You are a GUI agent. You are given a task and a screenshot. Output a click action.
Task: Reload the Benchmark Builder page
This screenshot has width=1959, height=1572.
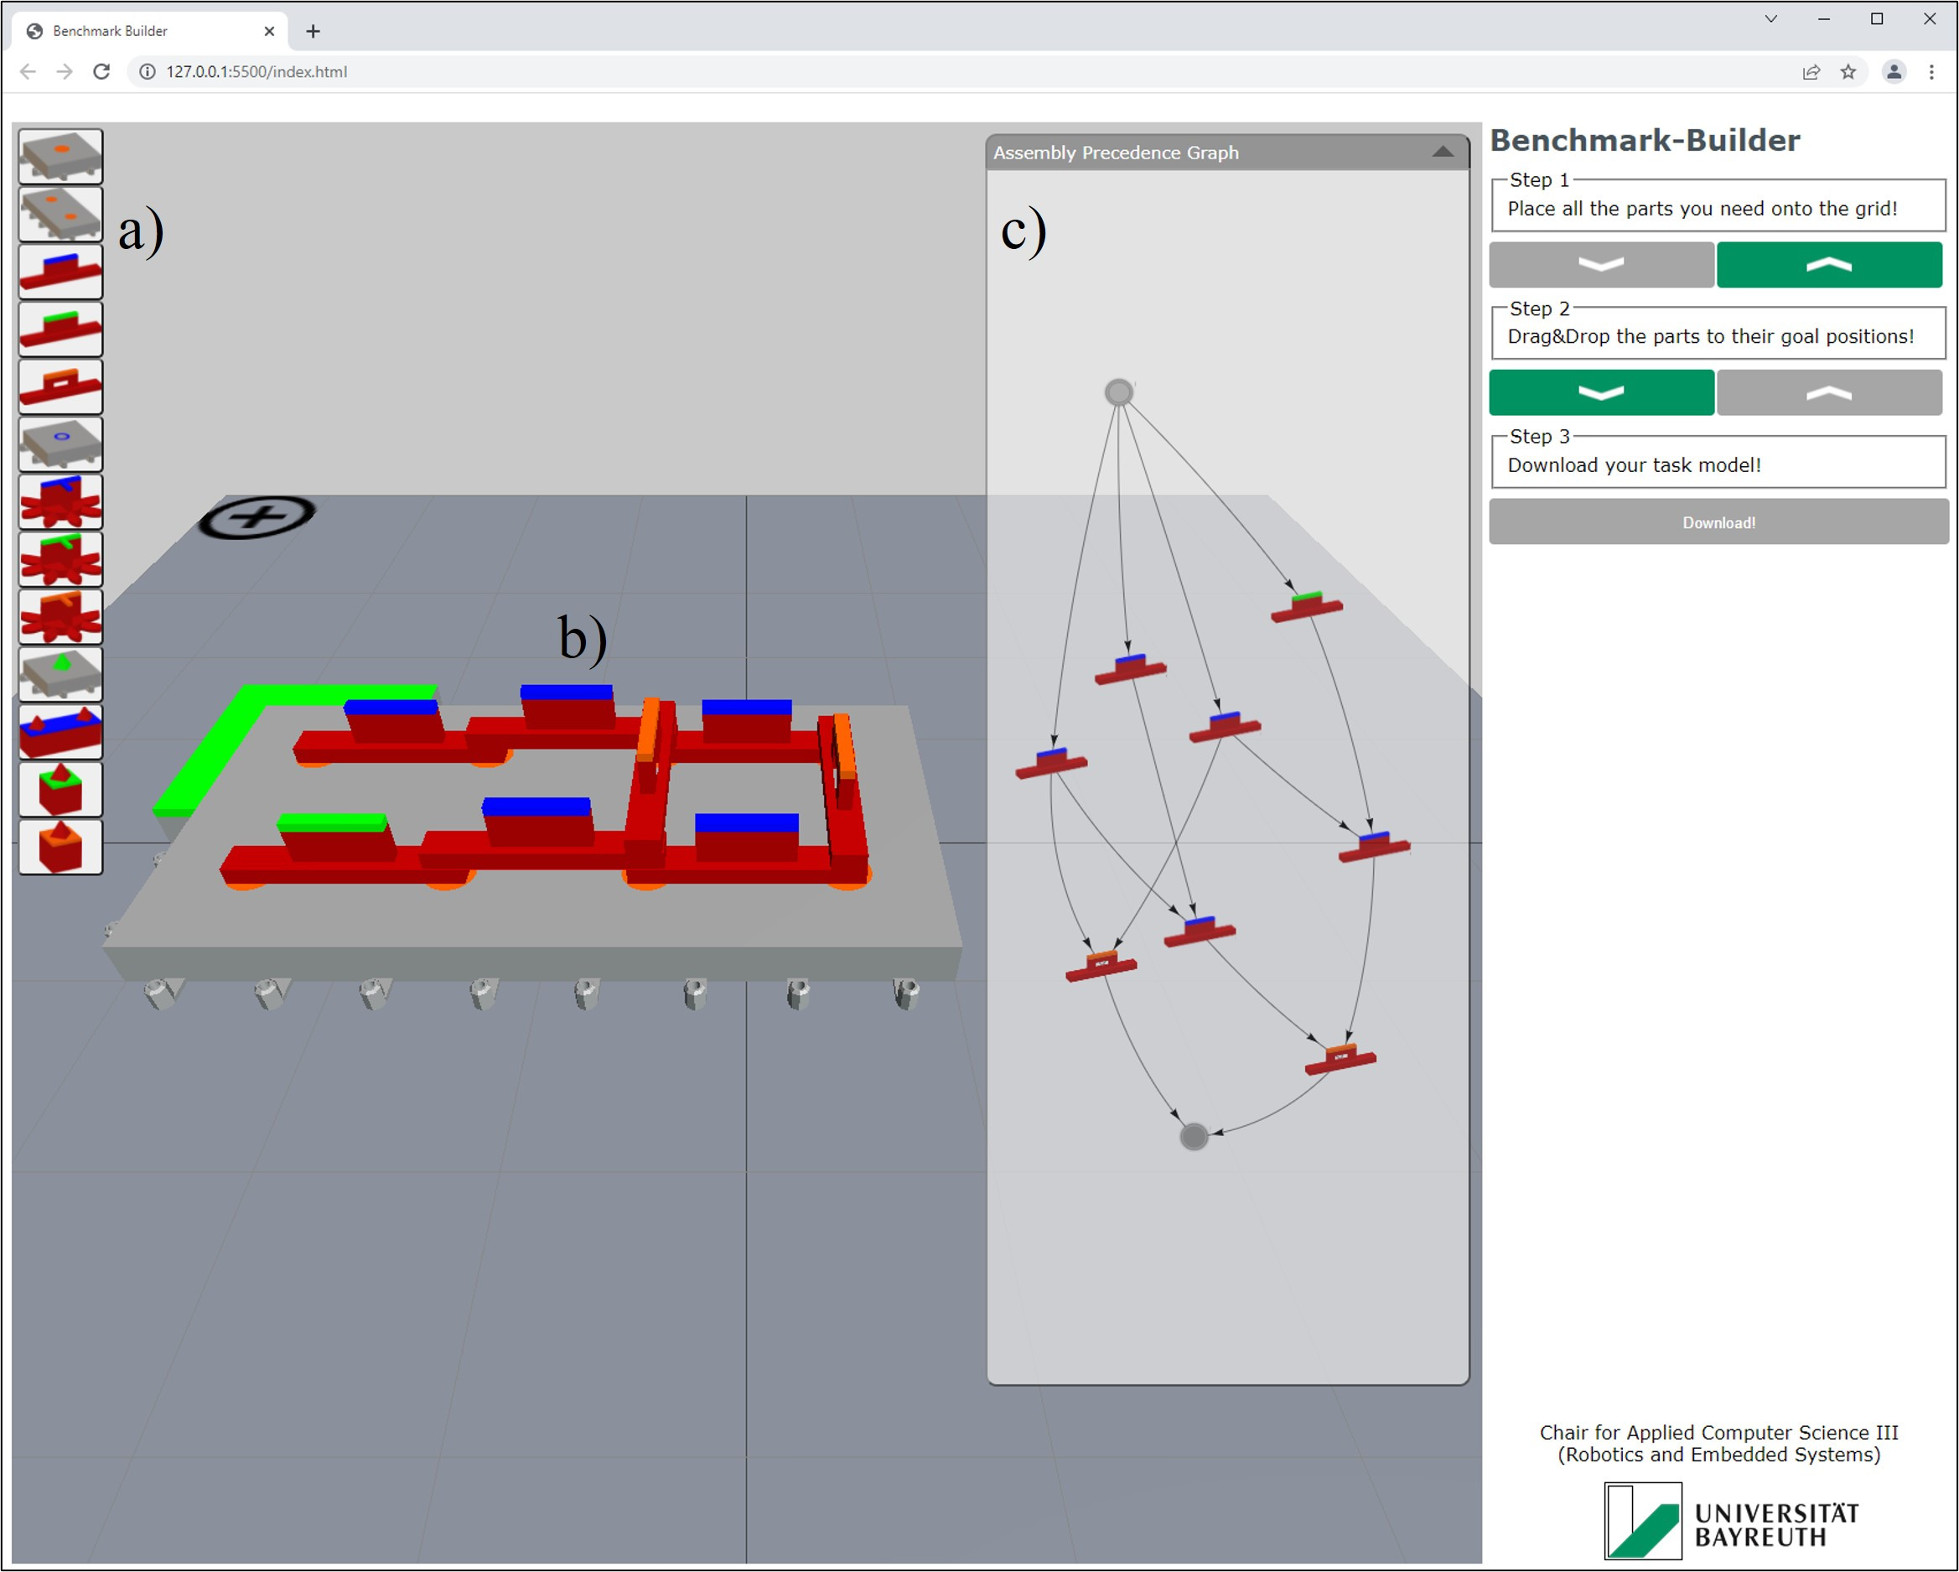pyautogui.click(x=101, y=72)
